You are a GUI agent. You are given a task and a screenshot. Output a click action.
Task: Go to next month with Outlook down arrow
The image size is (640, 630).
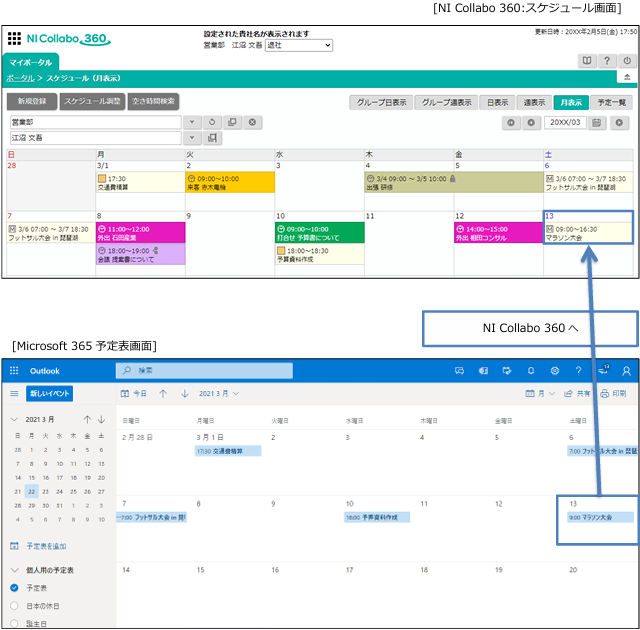click(184, 393)
